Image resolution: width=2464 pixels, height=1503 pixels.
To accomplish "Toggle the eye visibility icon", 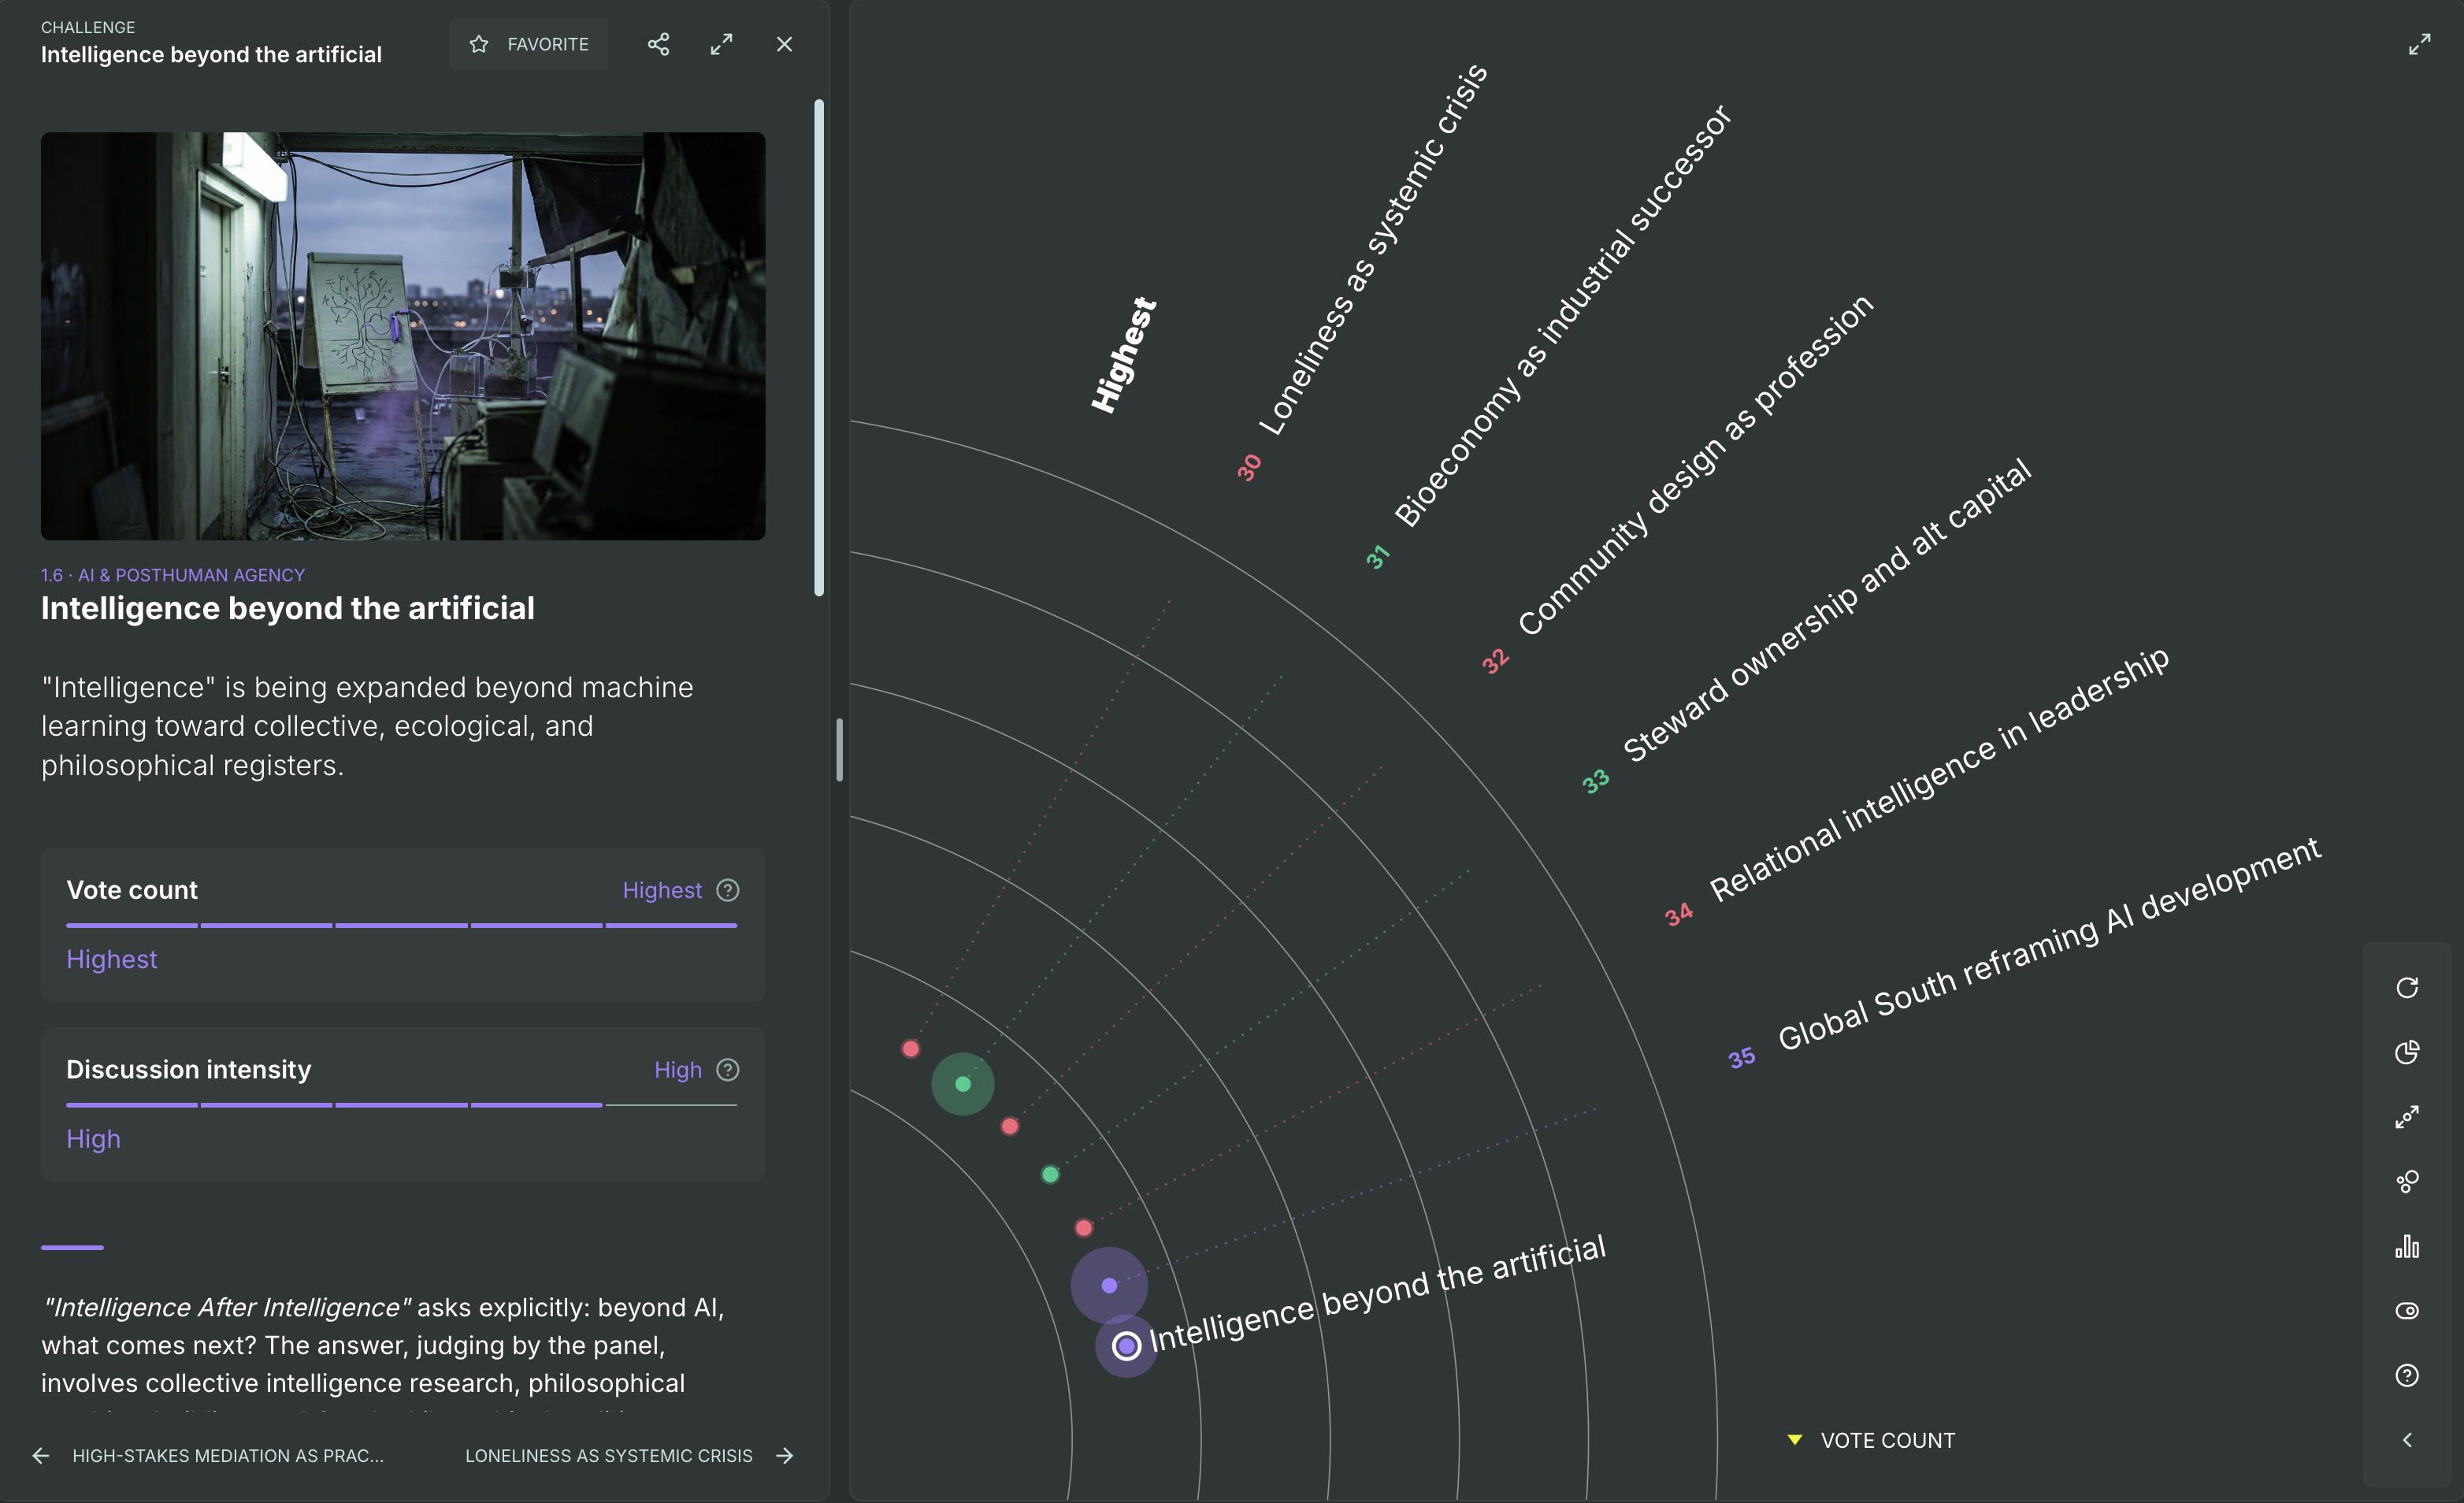I will pyautogui.click(x=2407, y=1311).
